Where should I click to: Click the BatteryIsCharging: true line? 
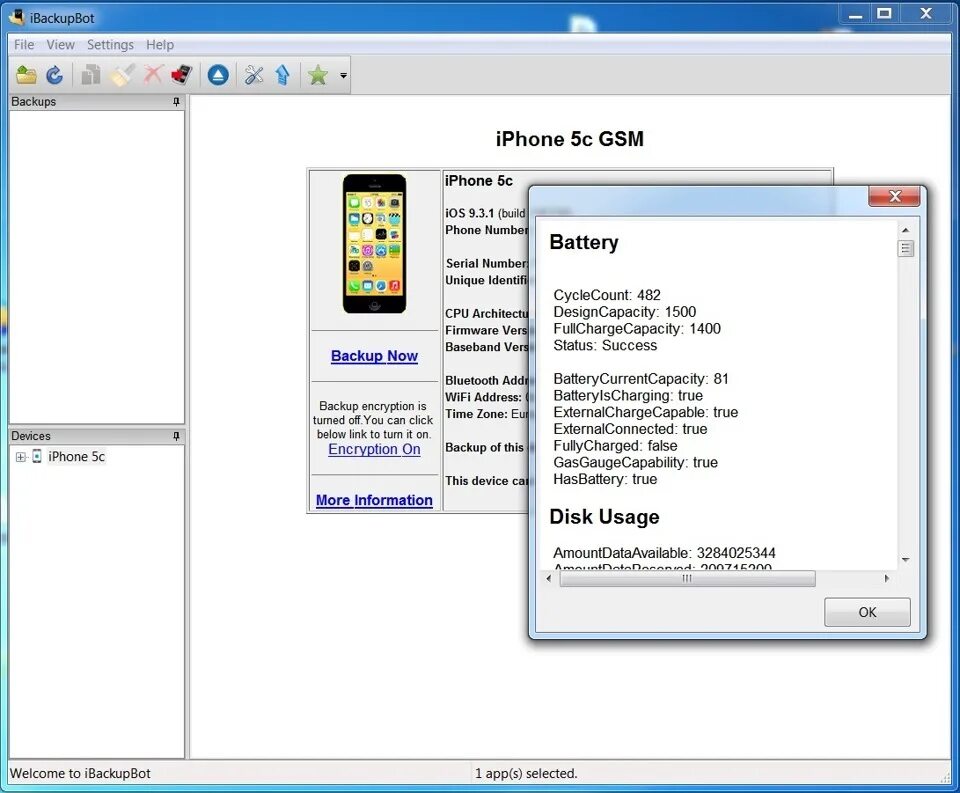[628, 396]
